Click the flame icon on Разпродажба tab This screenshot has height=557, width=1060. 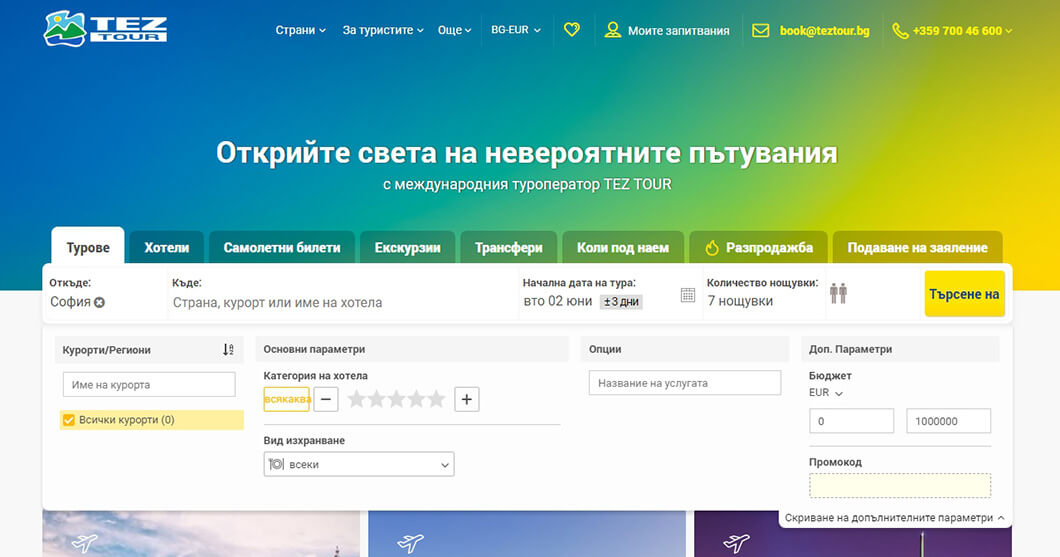click(712, 248)
